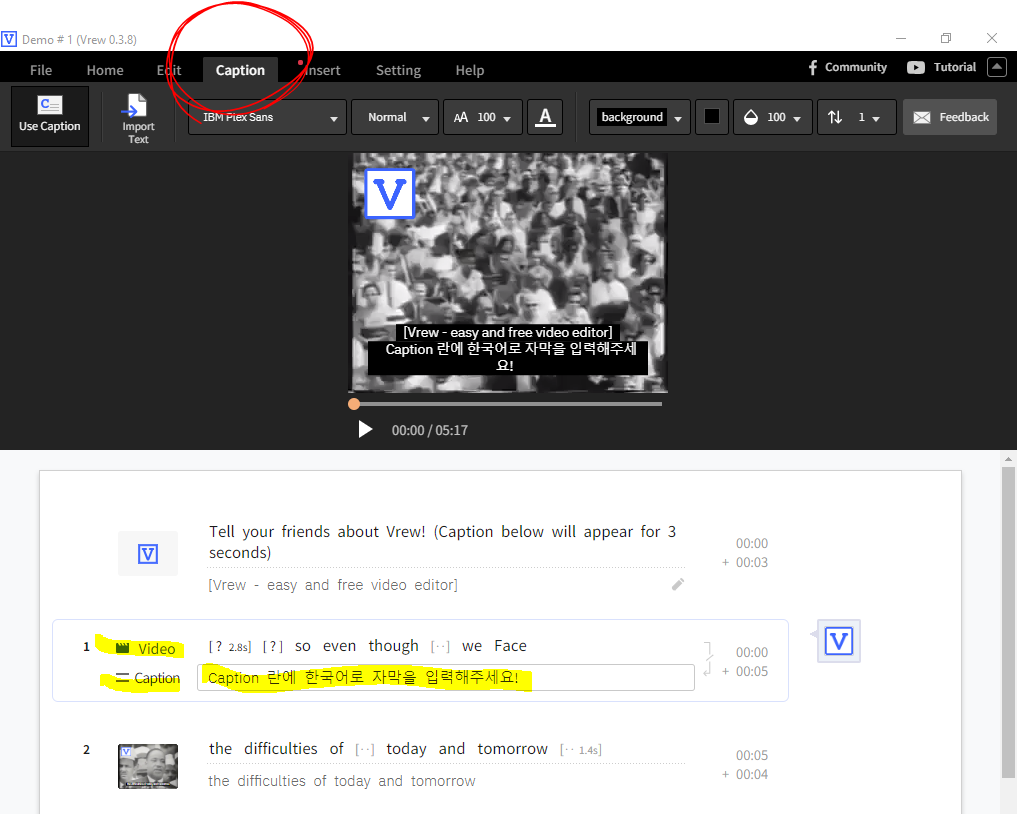Viewport: 1017px width, 814px height.
Task: Click the clip 2 video thumbnail
Action: point(148,766)
